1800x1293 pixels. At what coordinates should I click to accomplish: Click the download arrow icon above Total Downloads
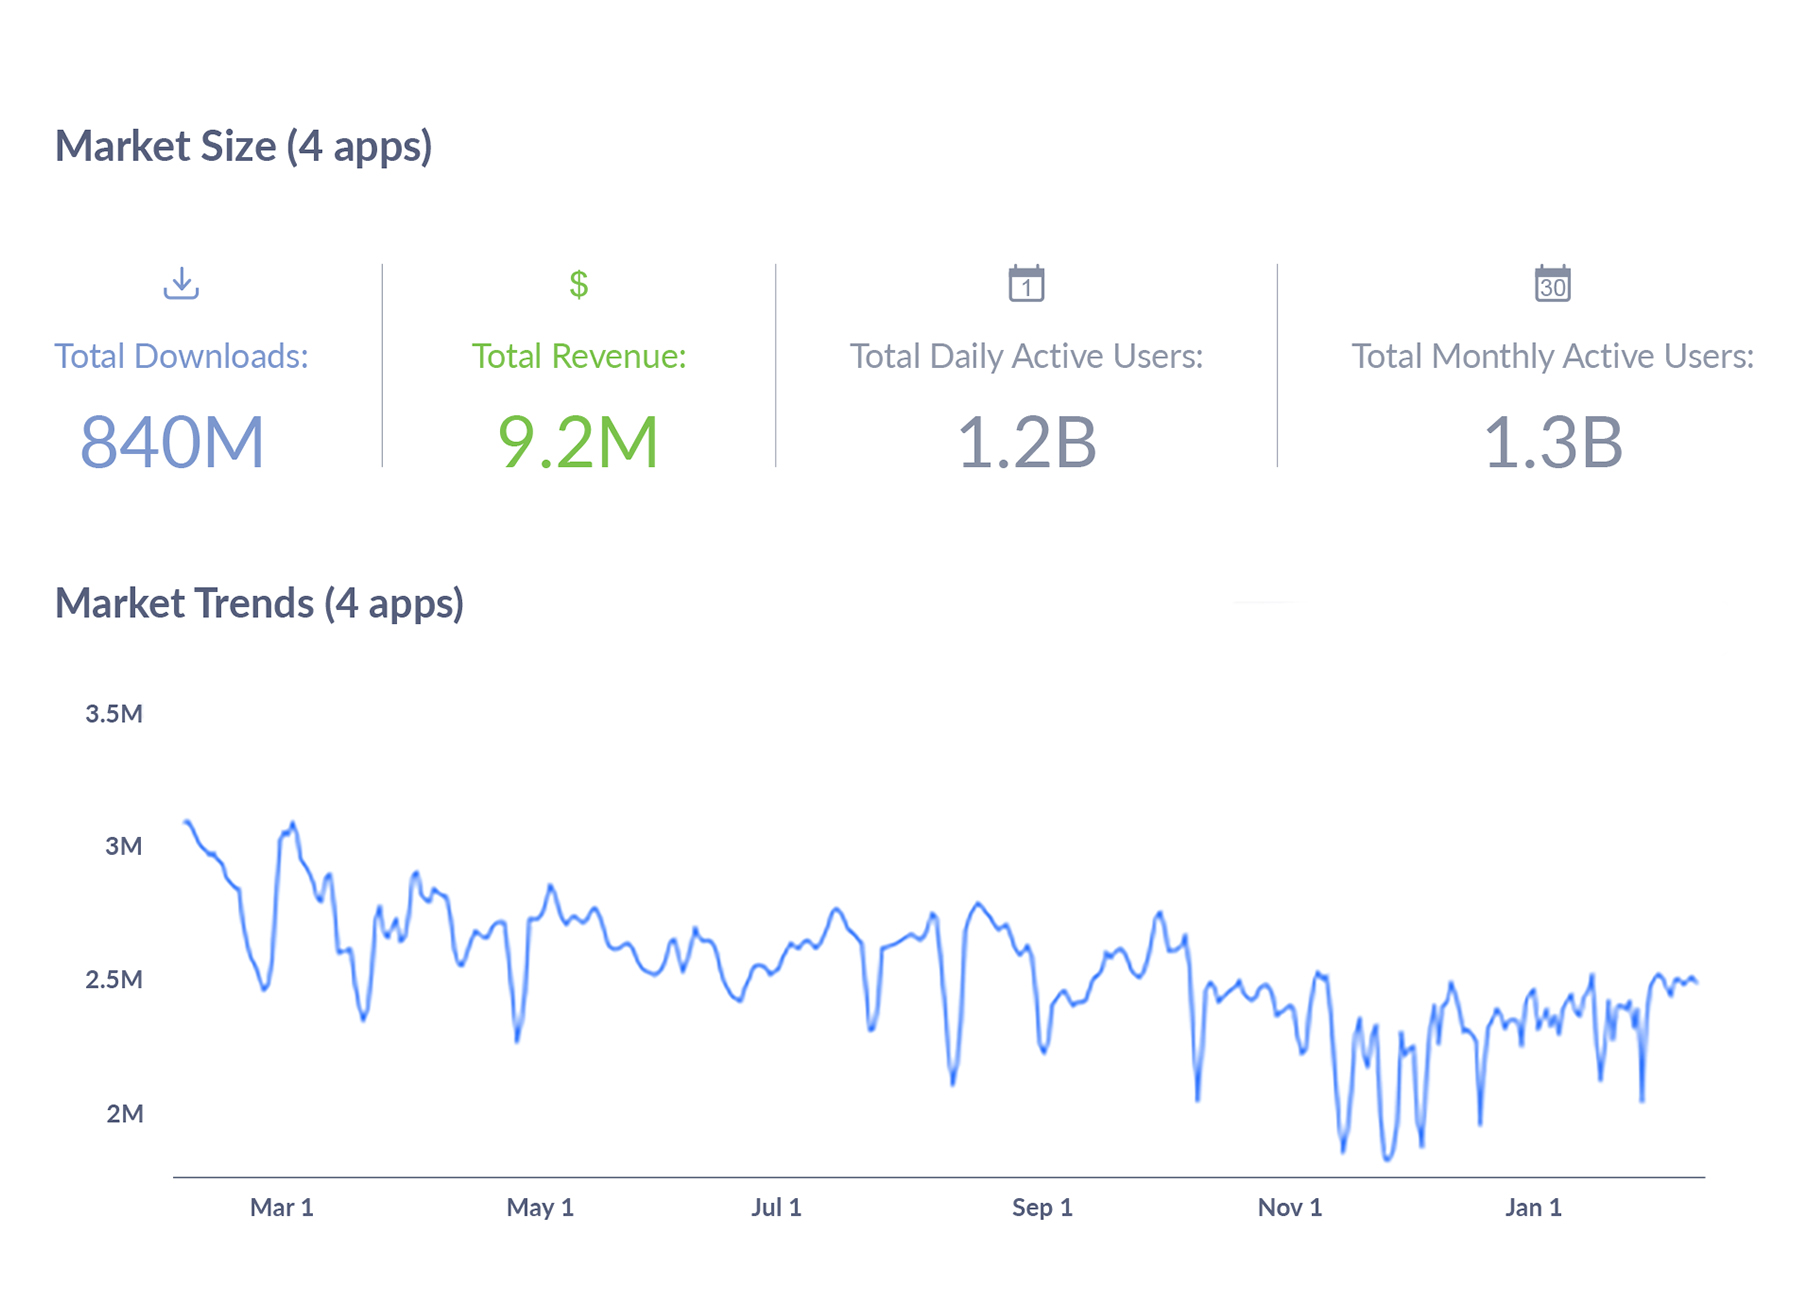181,283
